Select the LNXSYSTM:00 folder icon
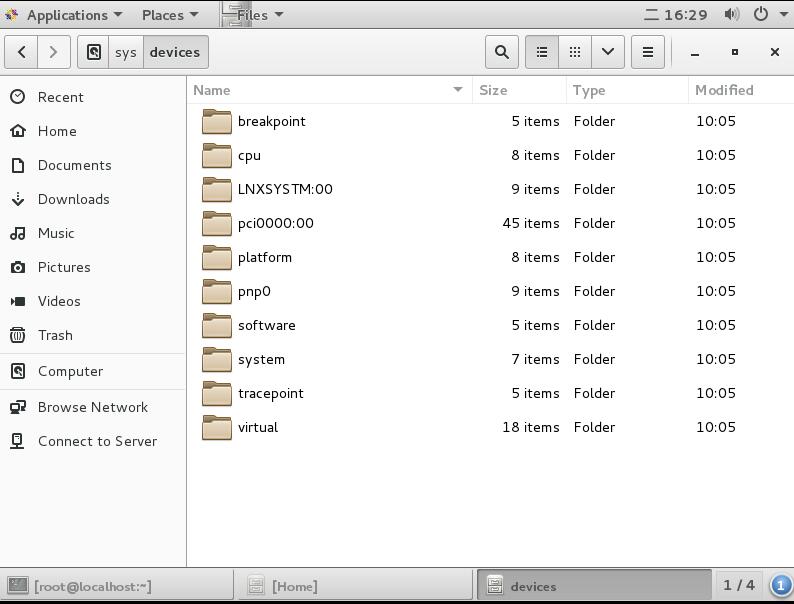This screenshot has width=794, height=604. pos(217,189)
